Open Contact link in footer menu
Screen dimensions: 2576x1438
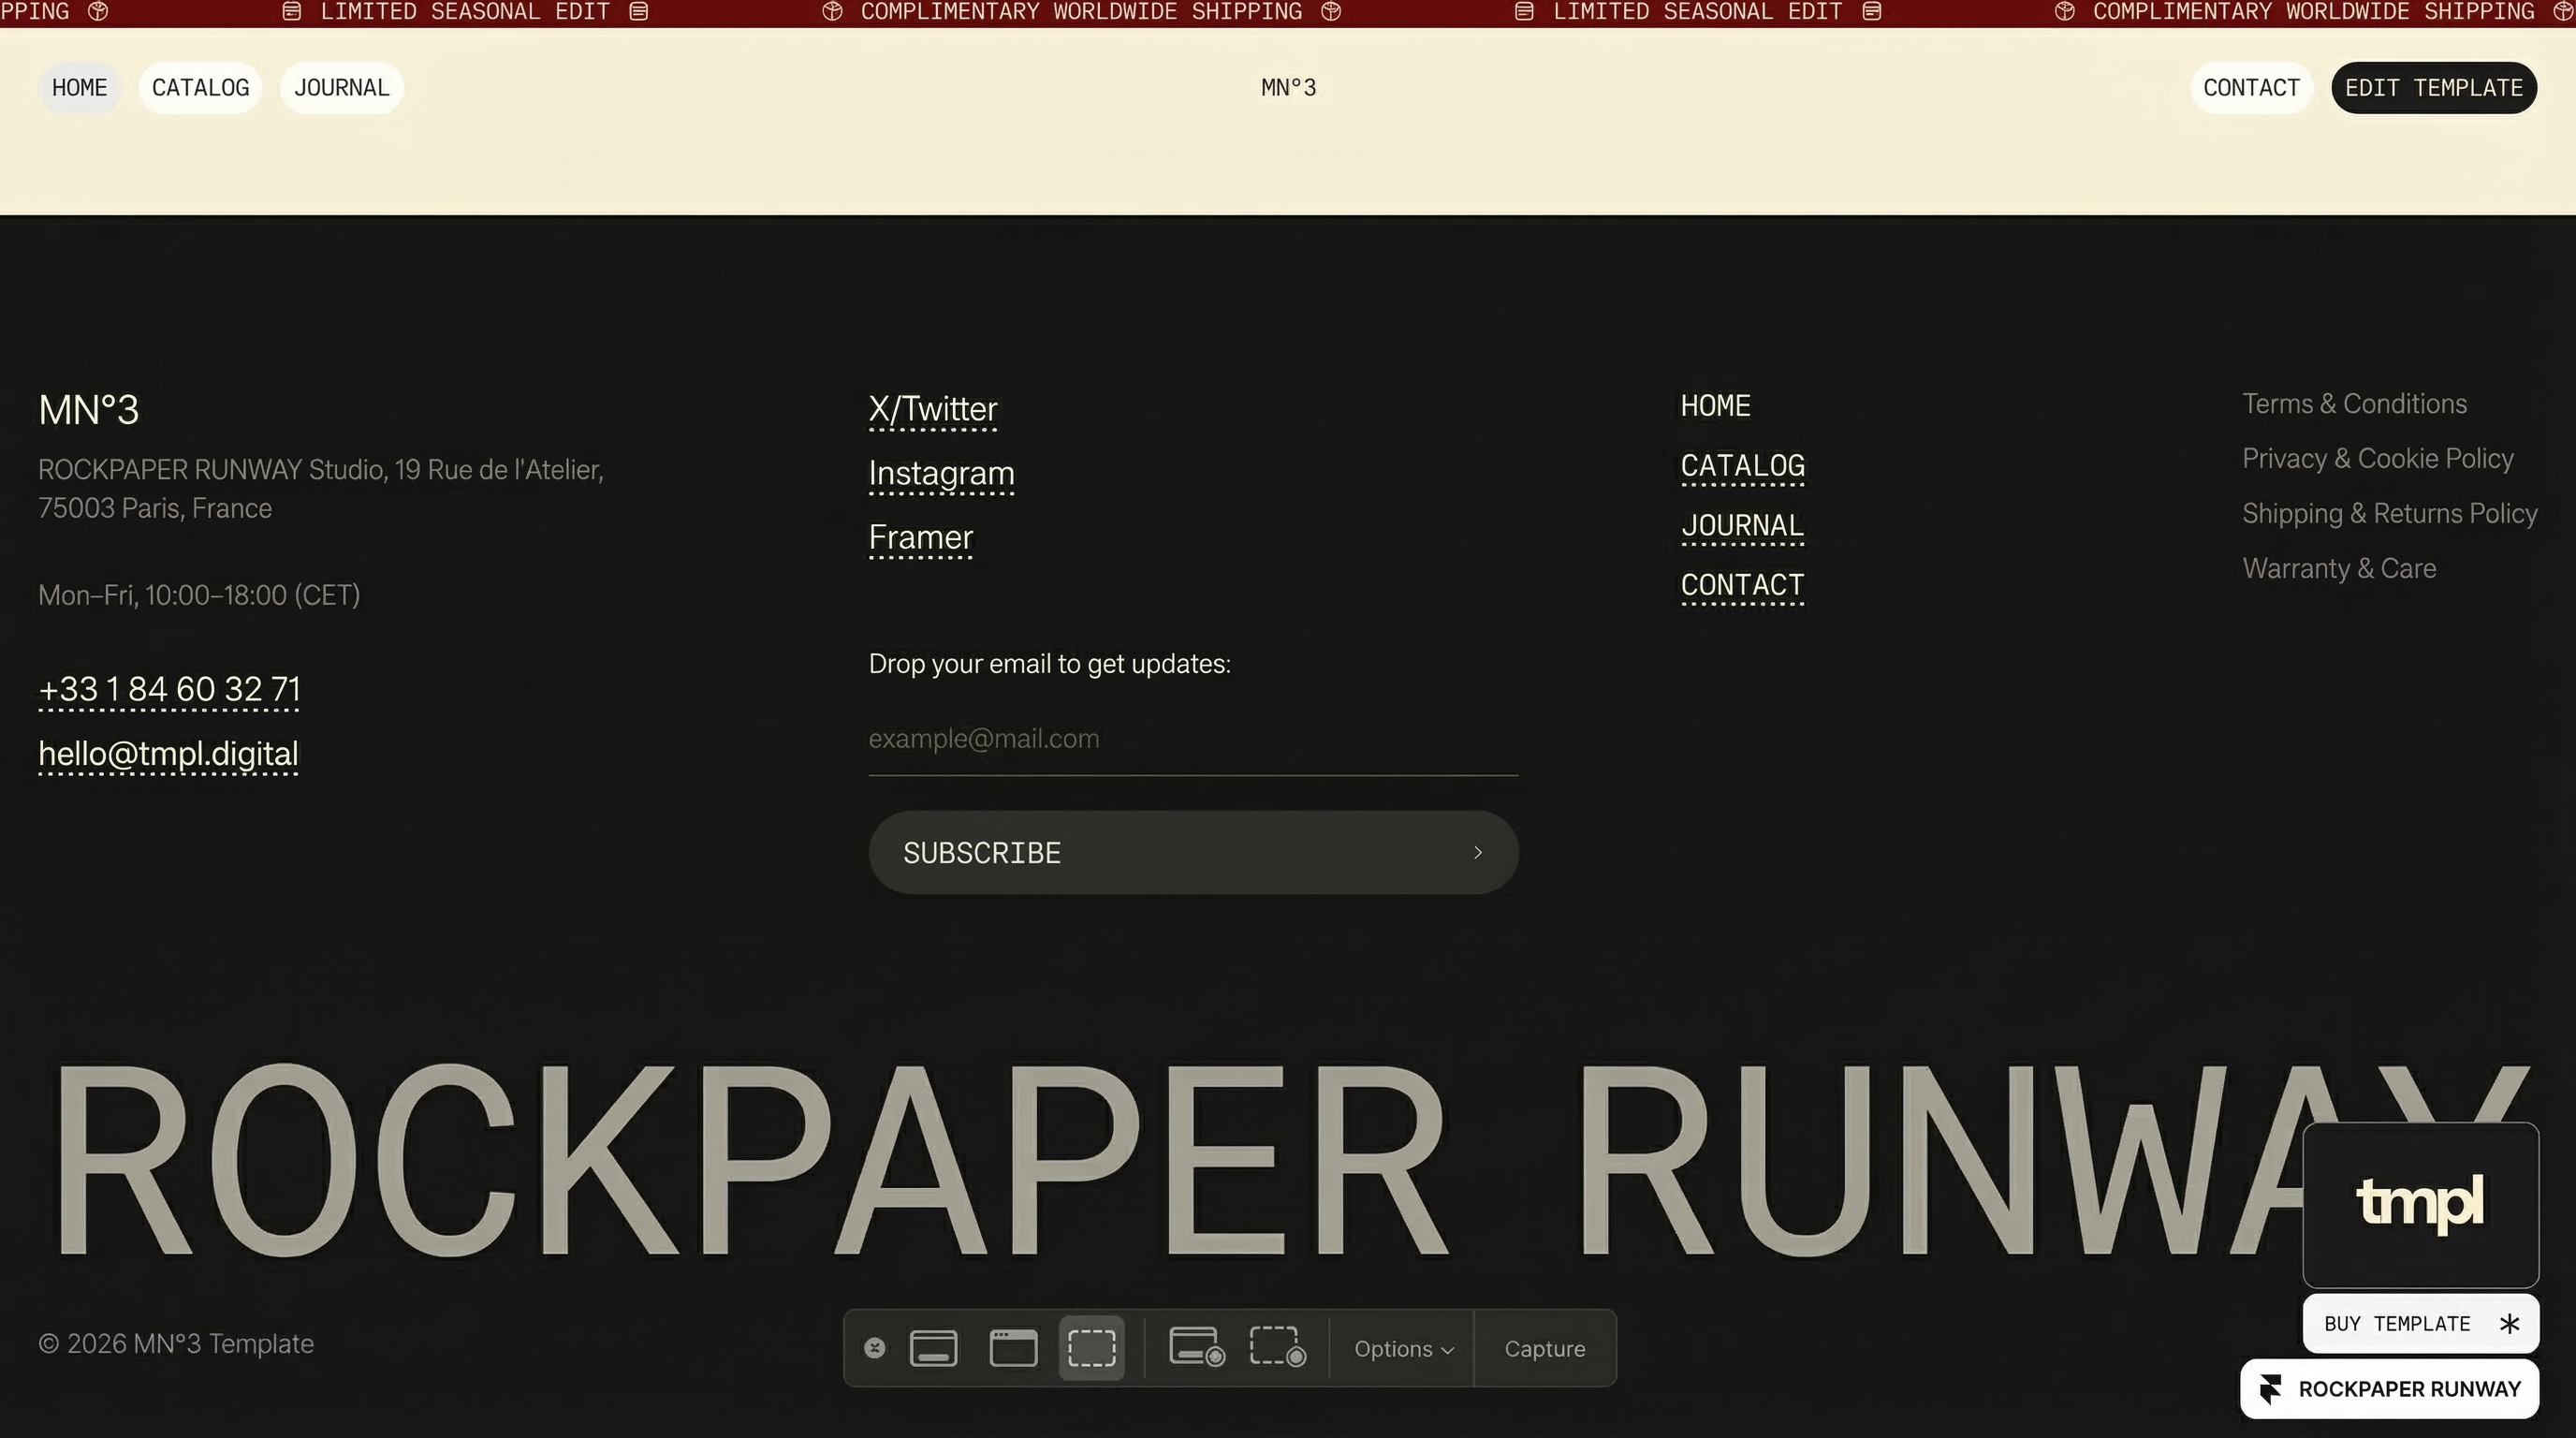[x=1741, y=585]
